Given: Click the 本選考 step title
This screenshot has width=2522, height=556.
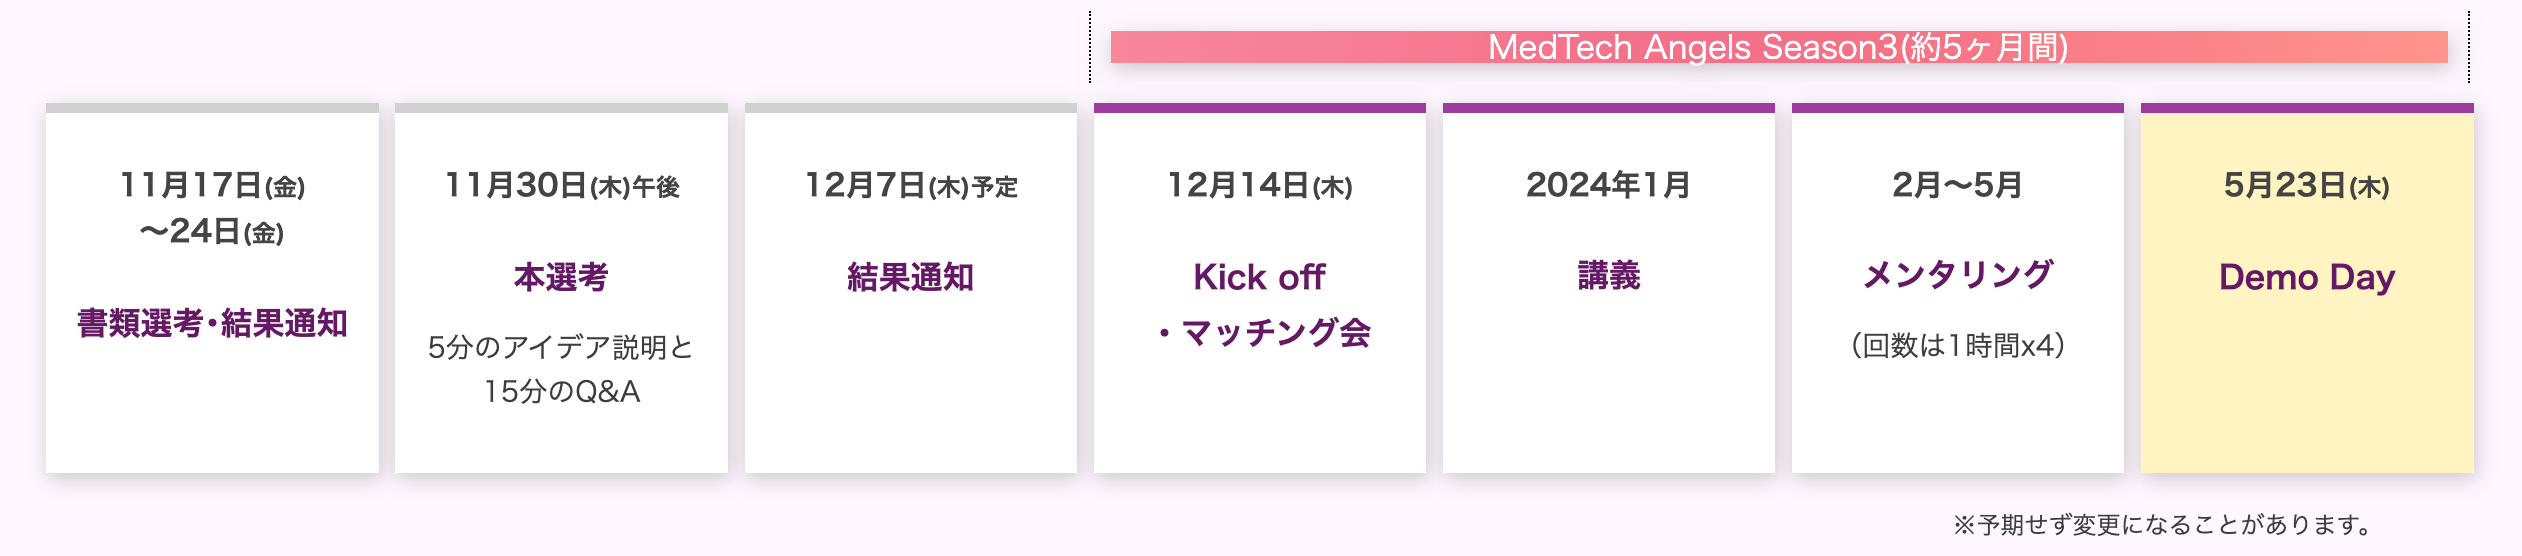Looking at the screenshot, I should [561, 277].
